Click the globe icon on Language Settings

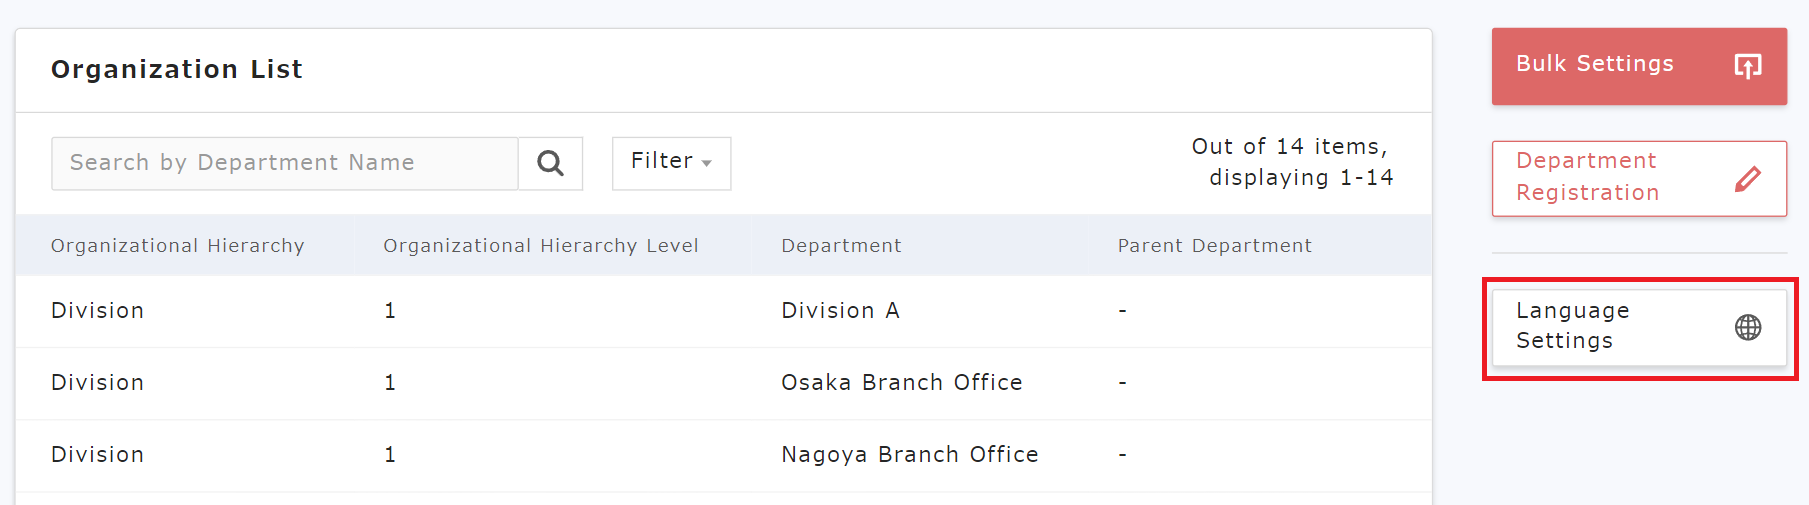tap(1747, 327)
